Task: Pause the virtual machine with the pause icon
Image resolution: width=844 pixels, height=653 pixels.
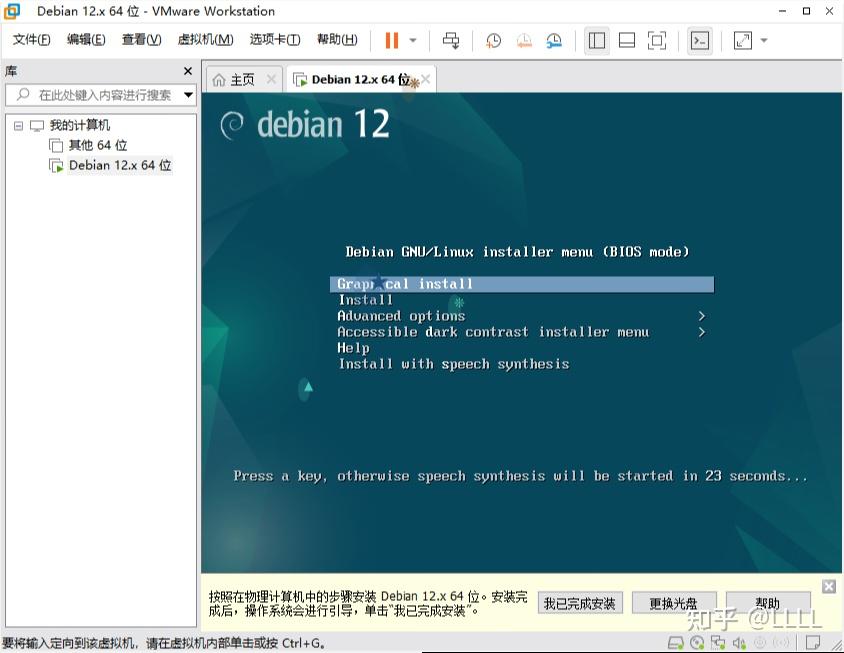Action: [392, 40]
